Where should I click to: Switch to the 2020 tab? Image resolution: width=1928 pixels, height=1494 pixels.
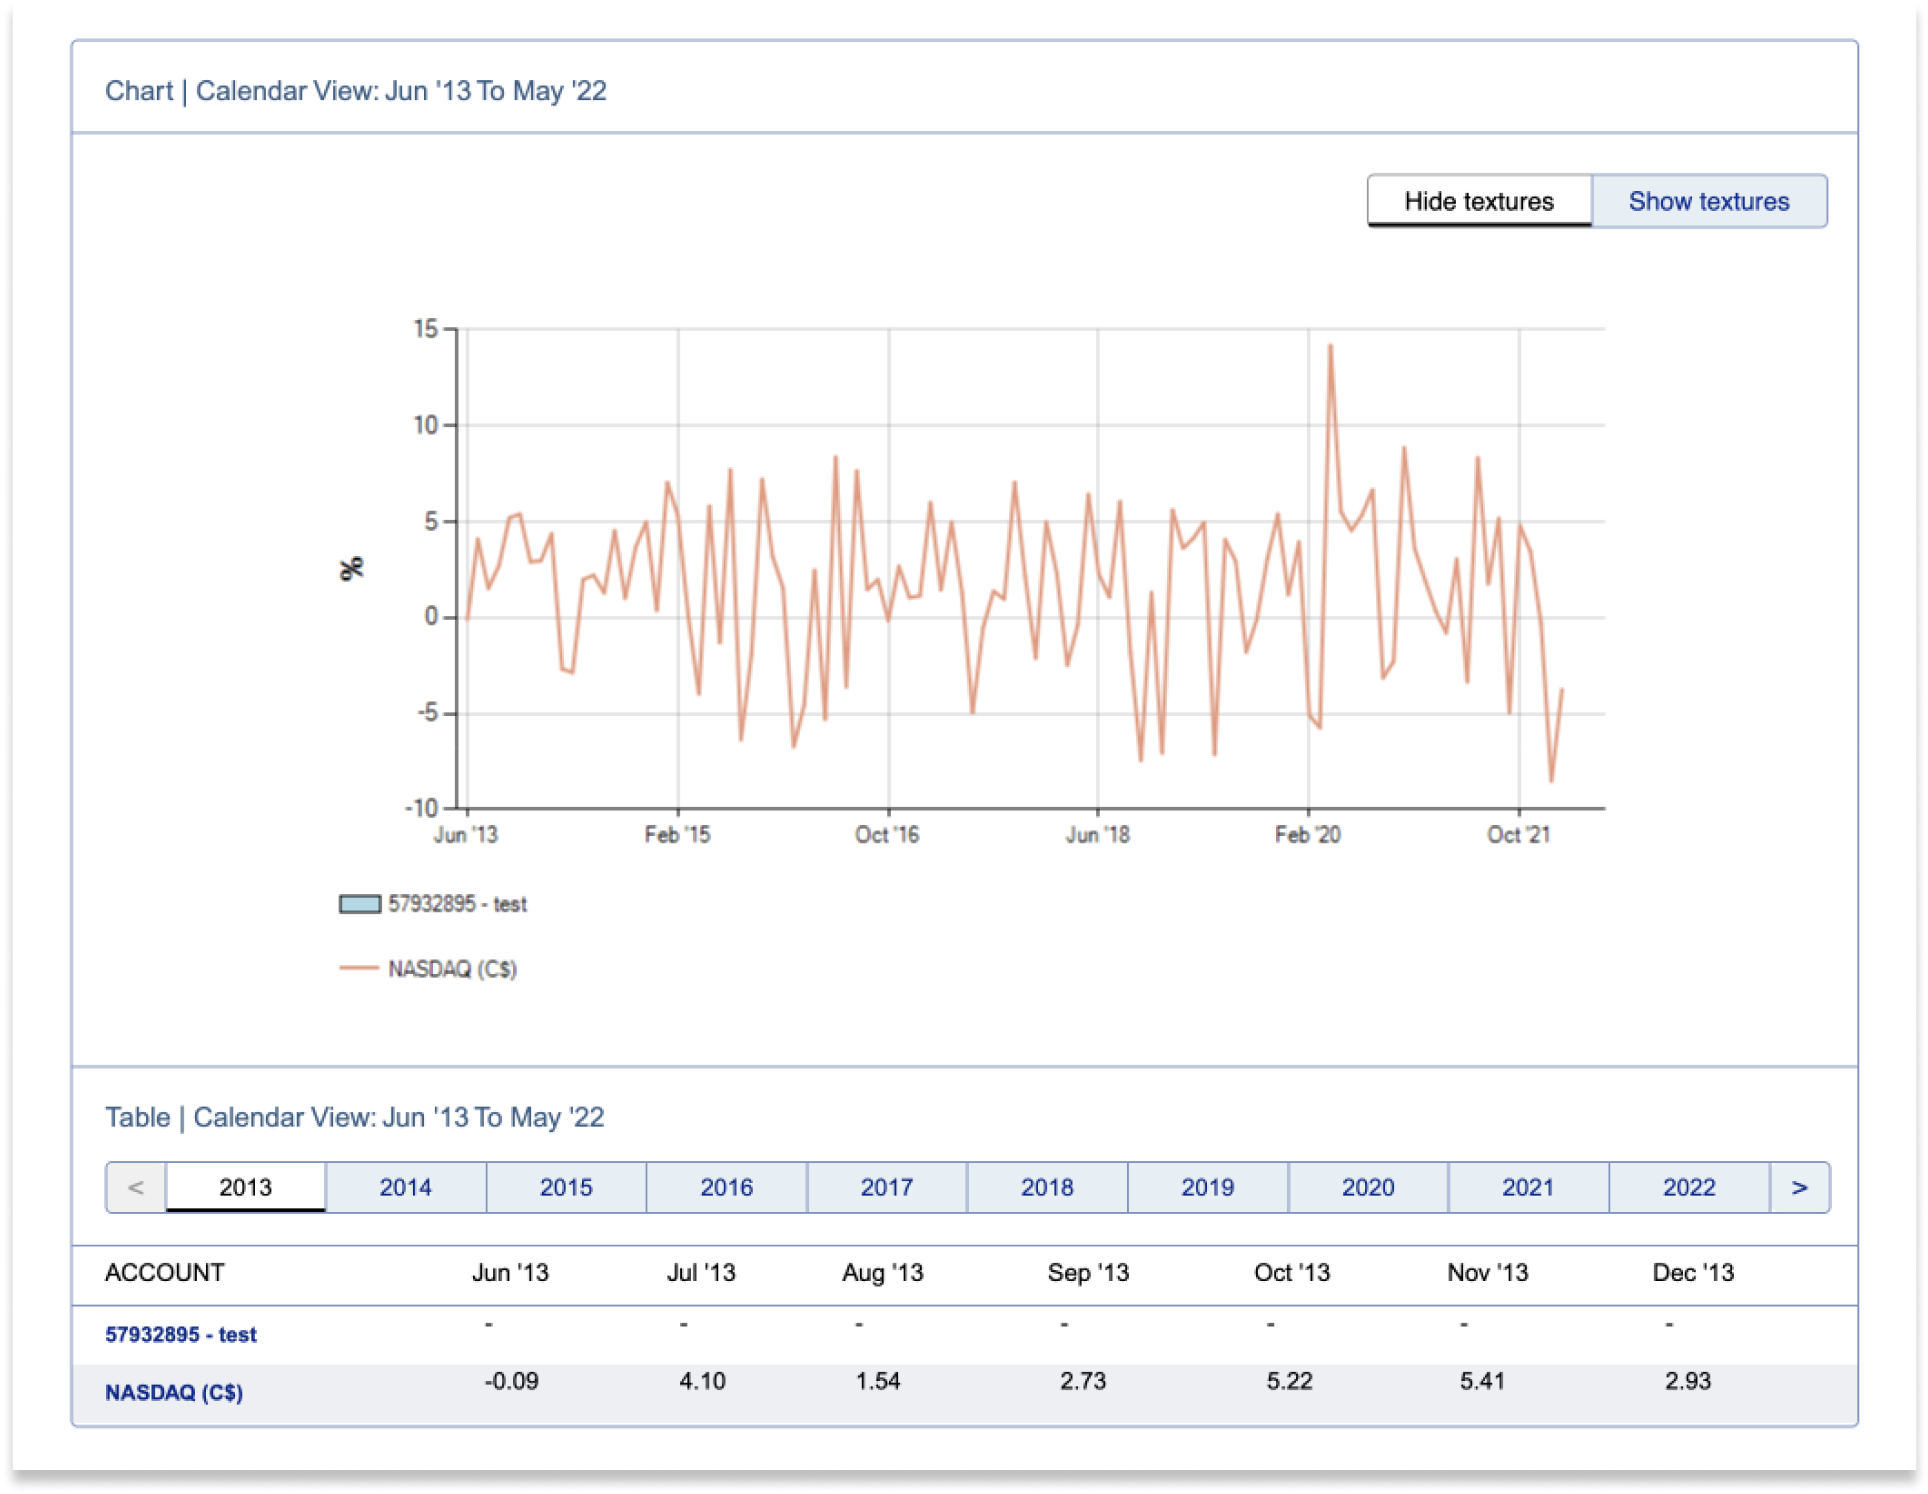(1368, 1187)
